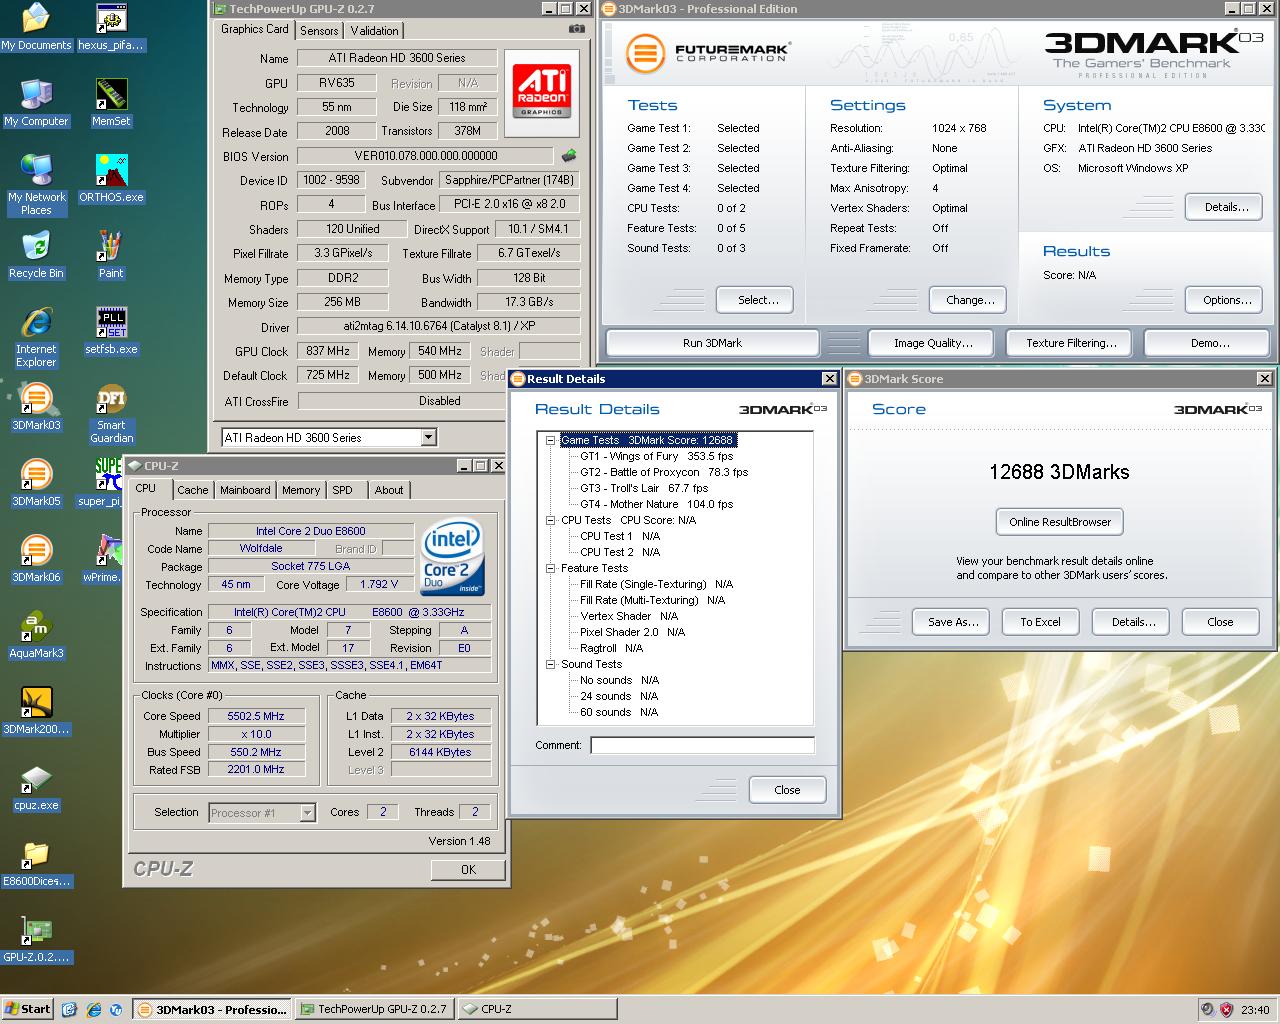1280x1024 pixels.
Task: Open My Documents desktop icon
Action: pos(36,28)
